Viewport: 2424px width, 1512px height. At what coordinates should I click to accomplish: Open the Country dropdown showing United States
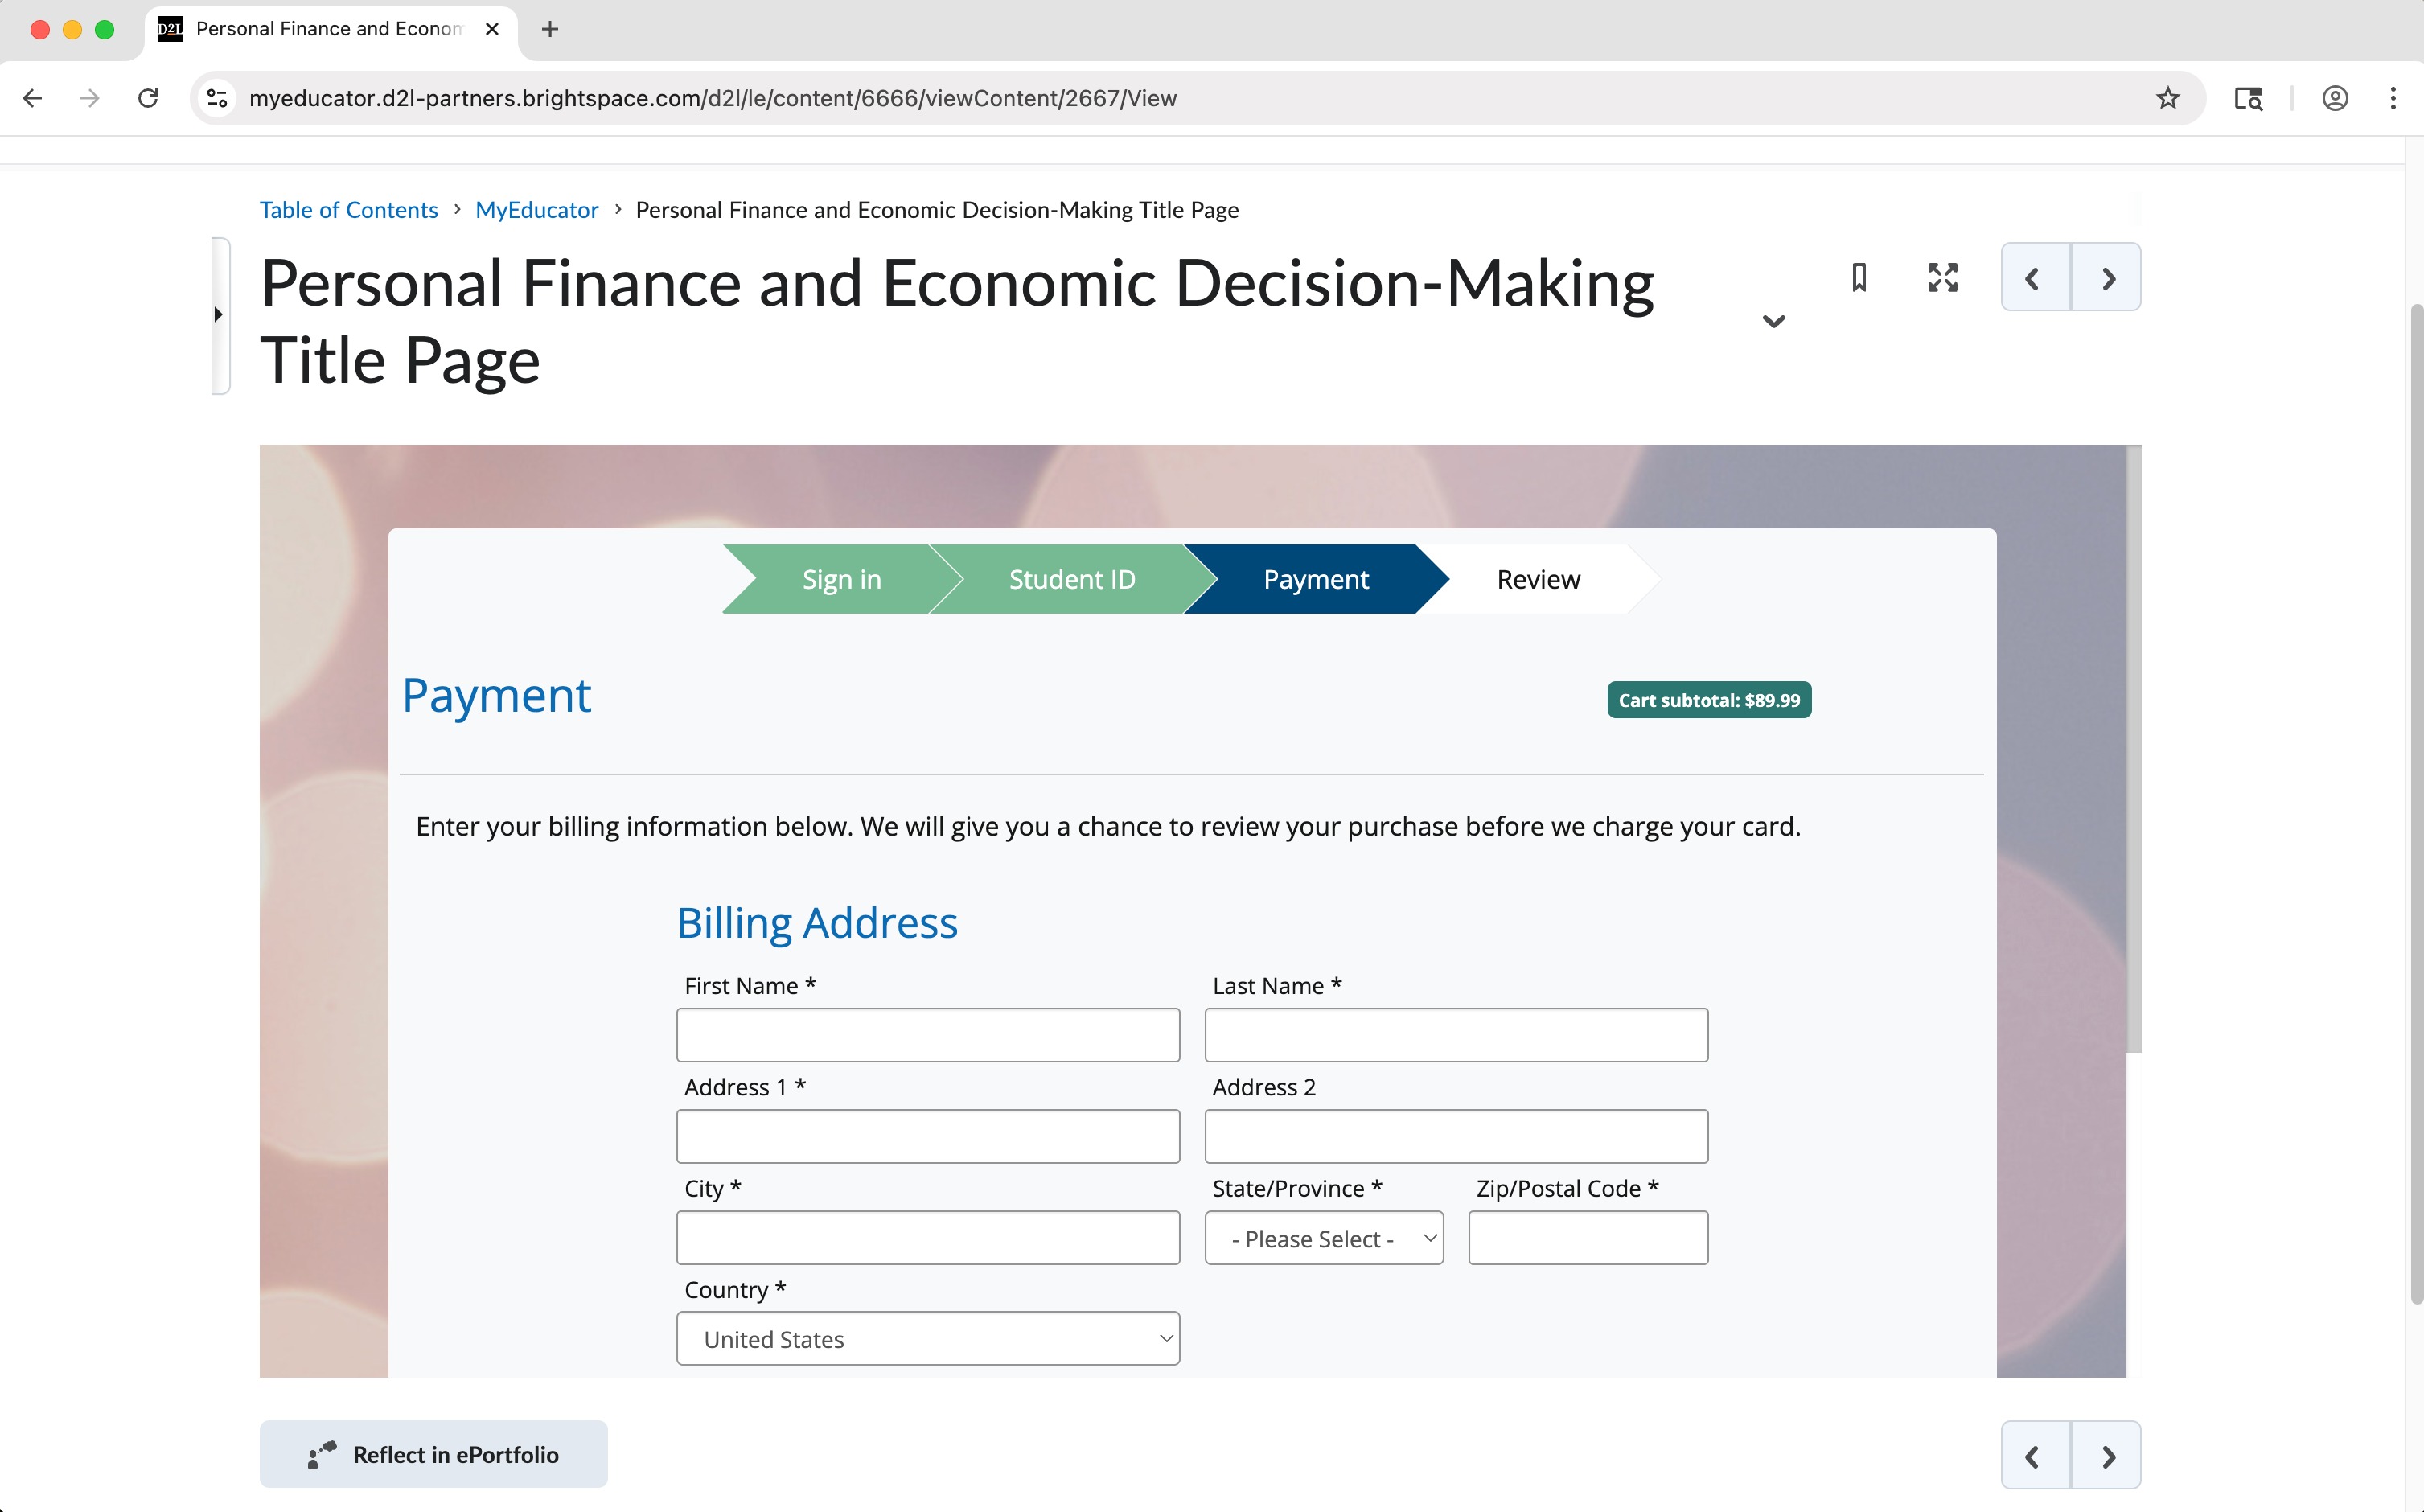coord(927,1338)
